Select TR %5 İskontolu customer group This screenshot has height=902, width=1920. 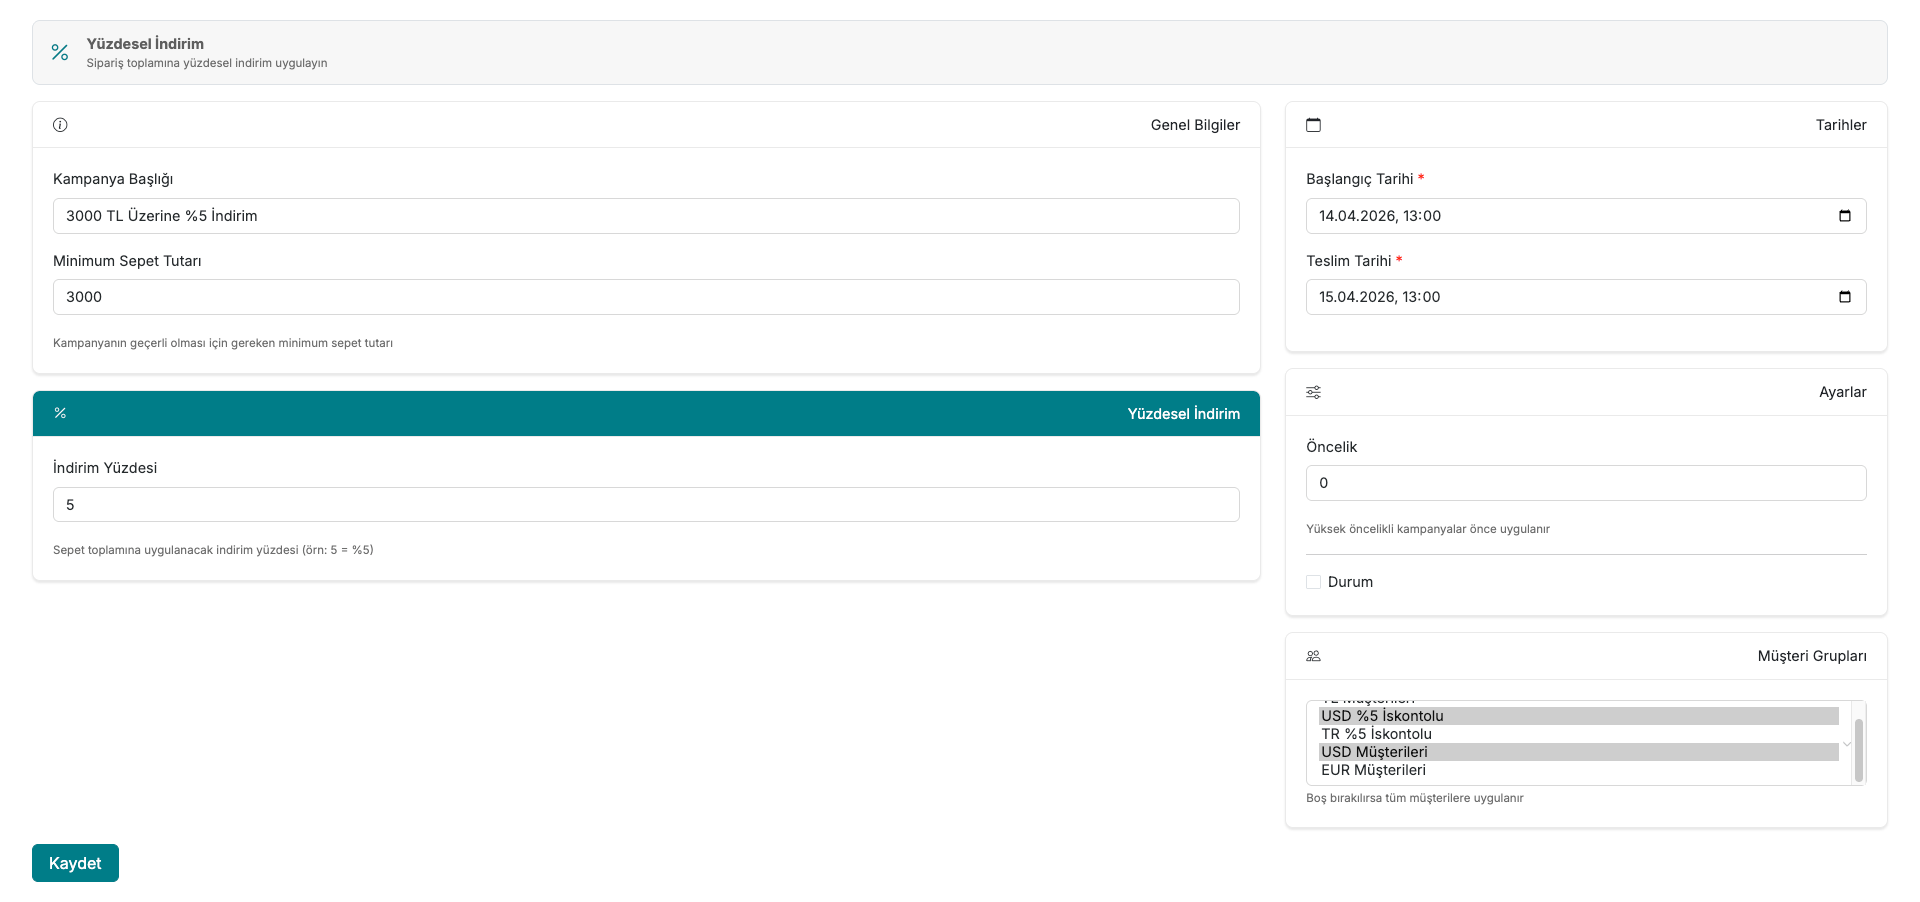(1376, 734)
